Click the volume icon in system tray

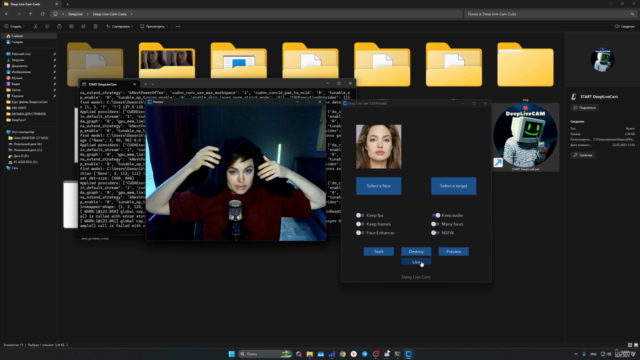pos(609,354)
